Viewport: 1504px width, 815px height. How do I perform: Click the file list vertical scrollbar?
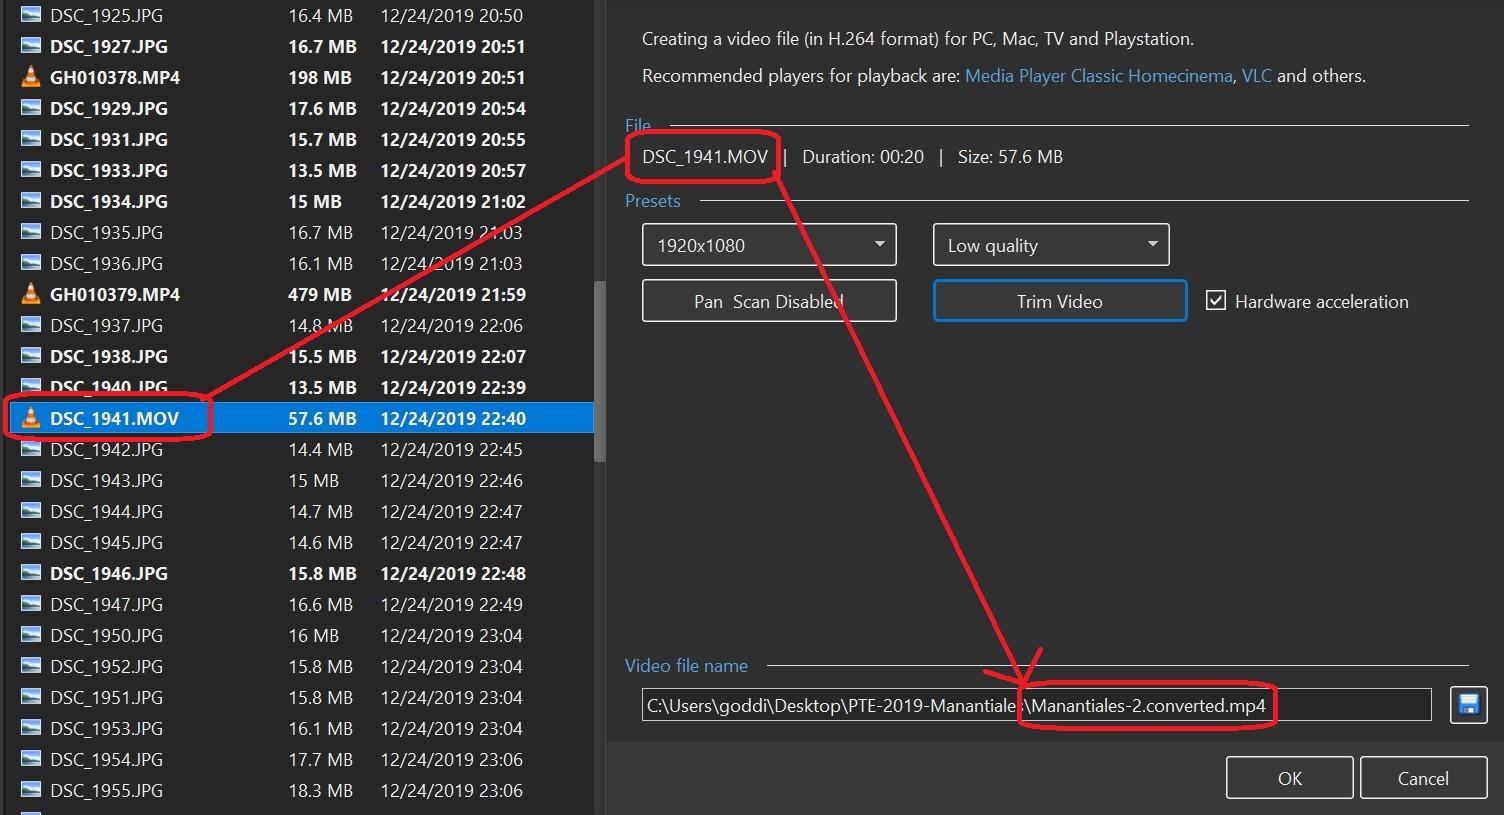point(599,370)
